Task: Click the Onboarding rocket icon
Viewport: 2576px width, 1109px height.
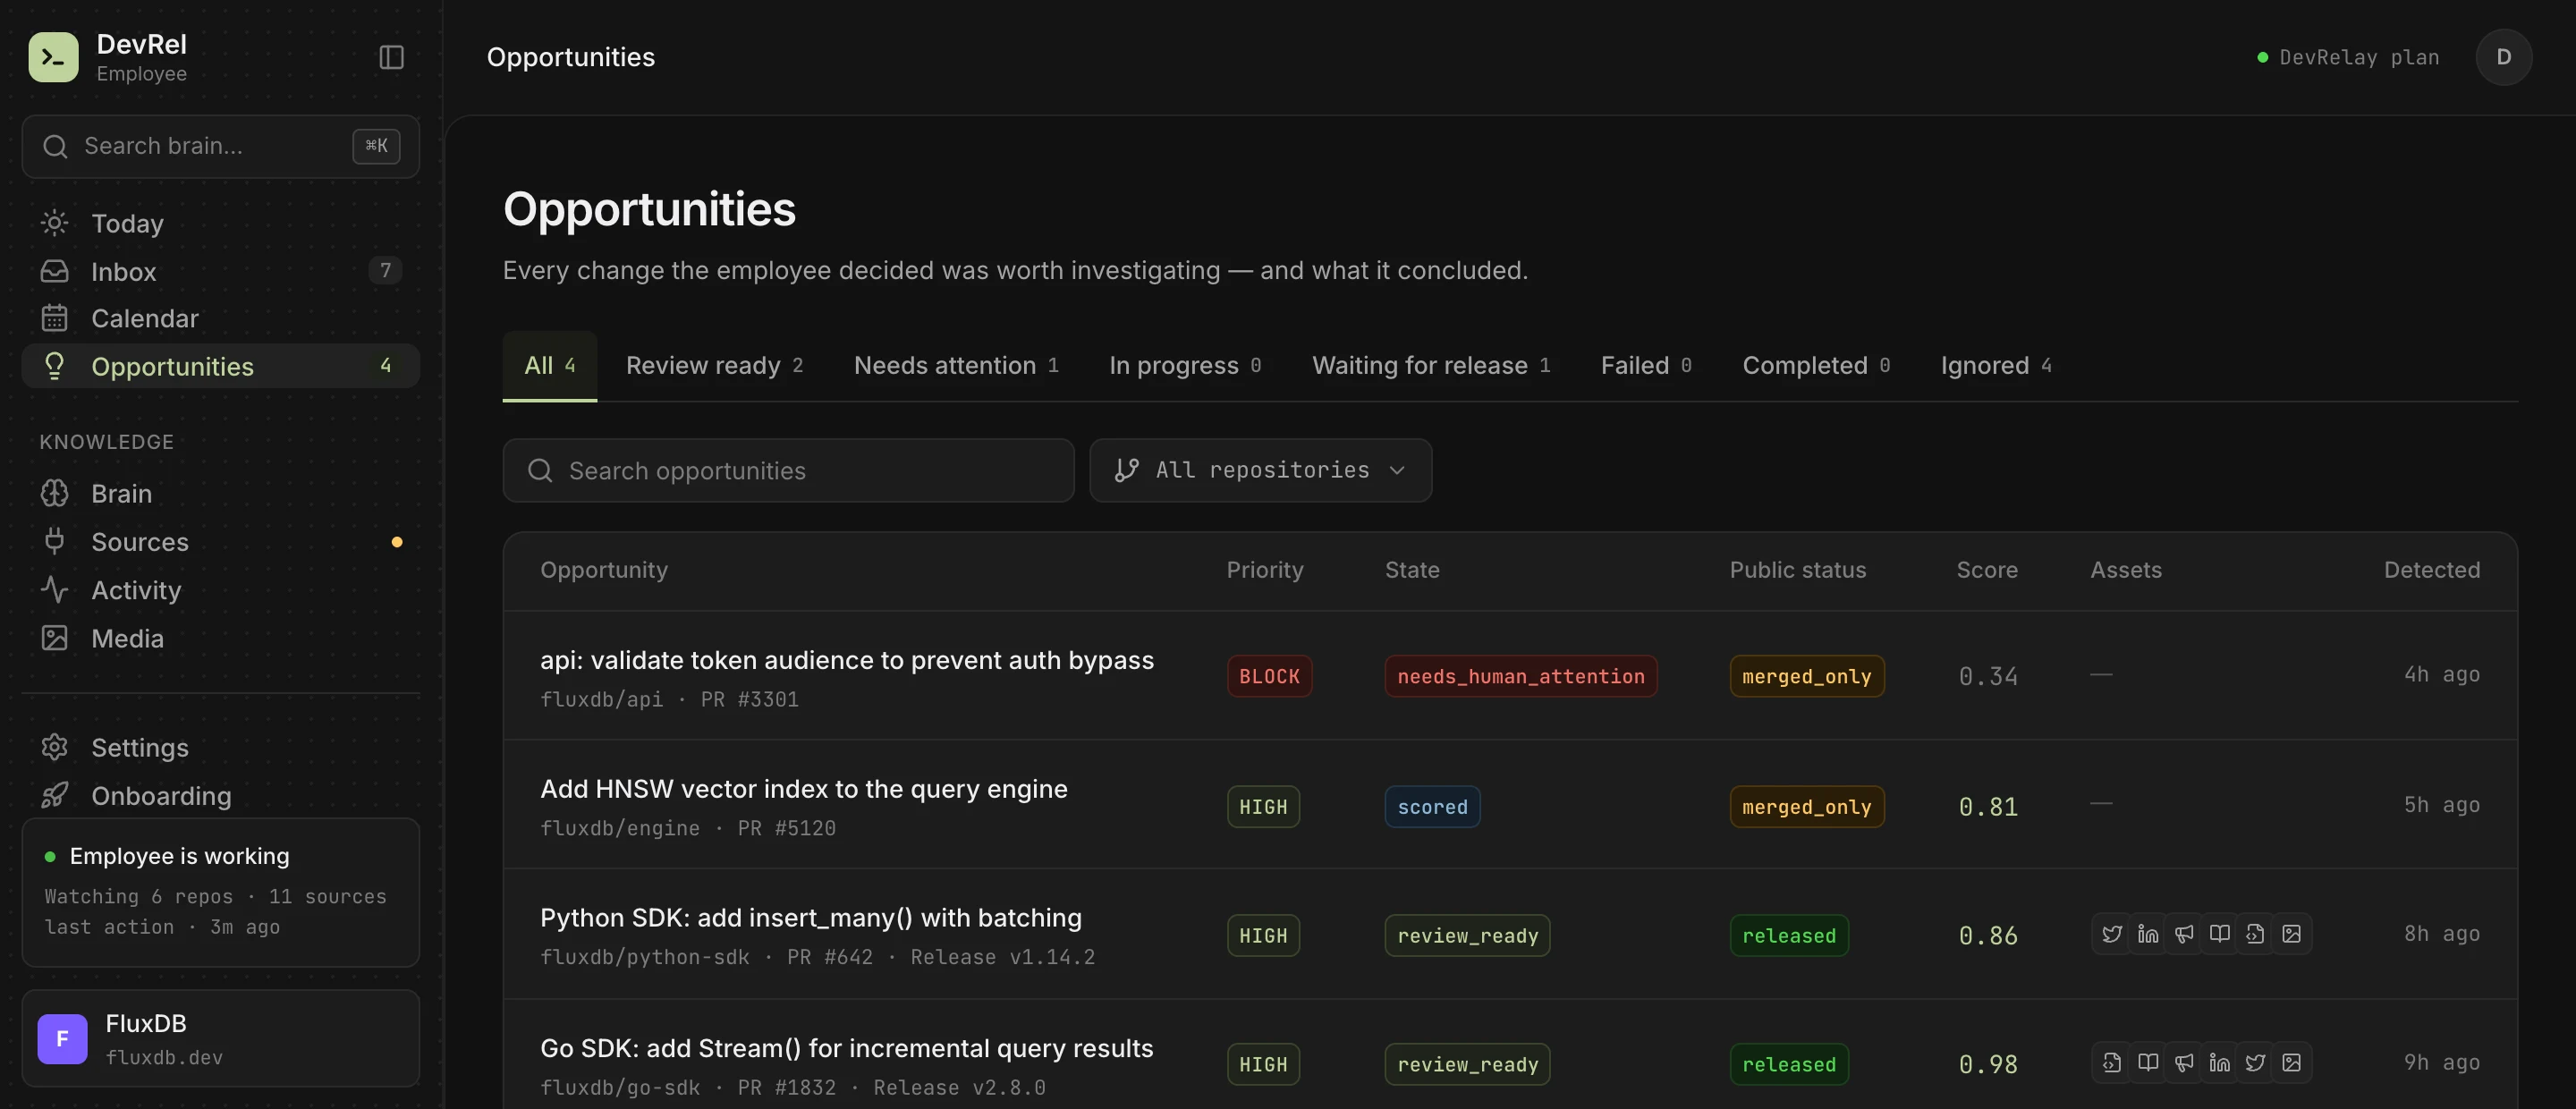Action: tap(54, 795)
